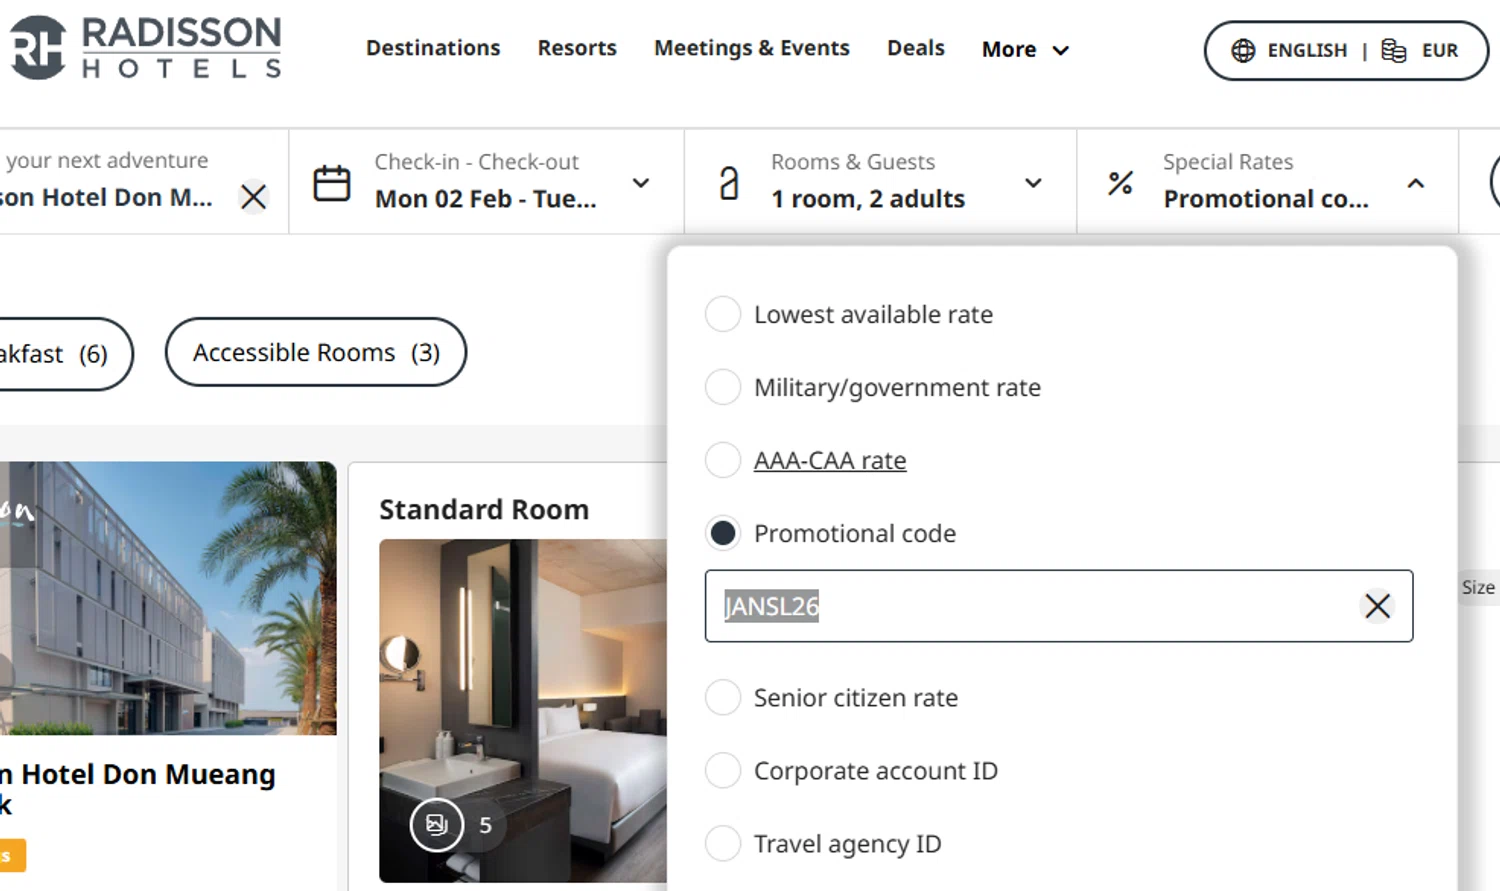
Task: Click the percent Special Rates icon
Action: [1121, 183]
